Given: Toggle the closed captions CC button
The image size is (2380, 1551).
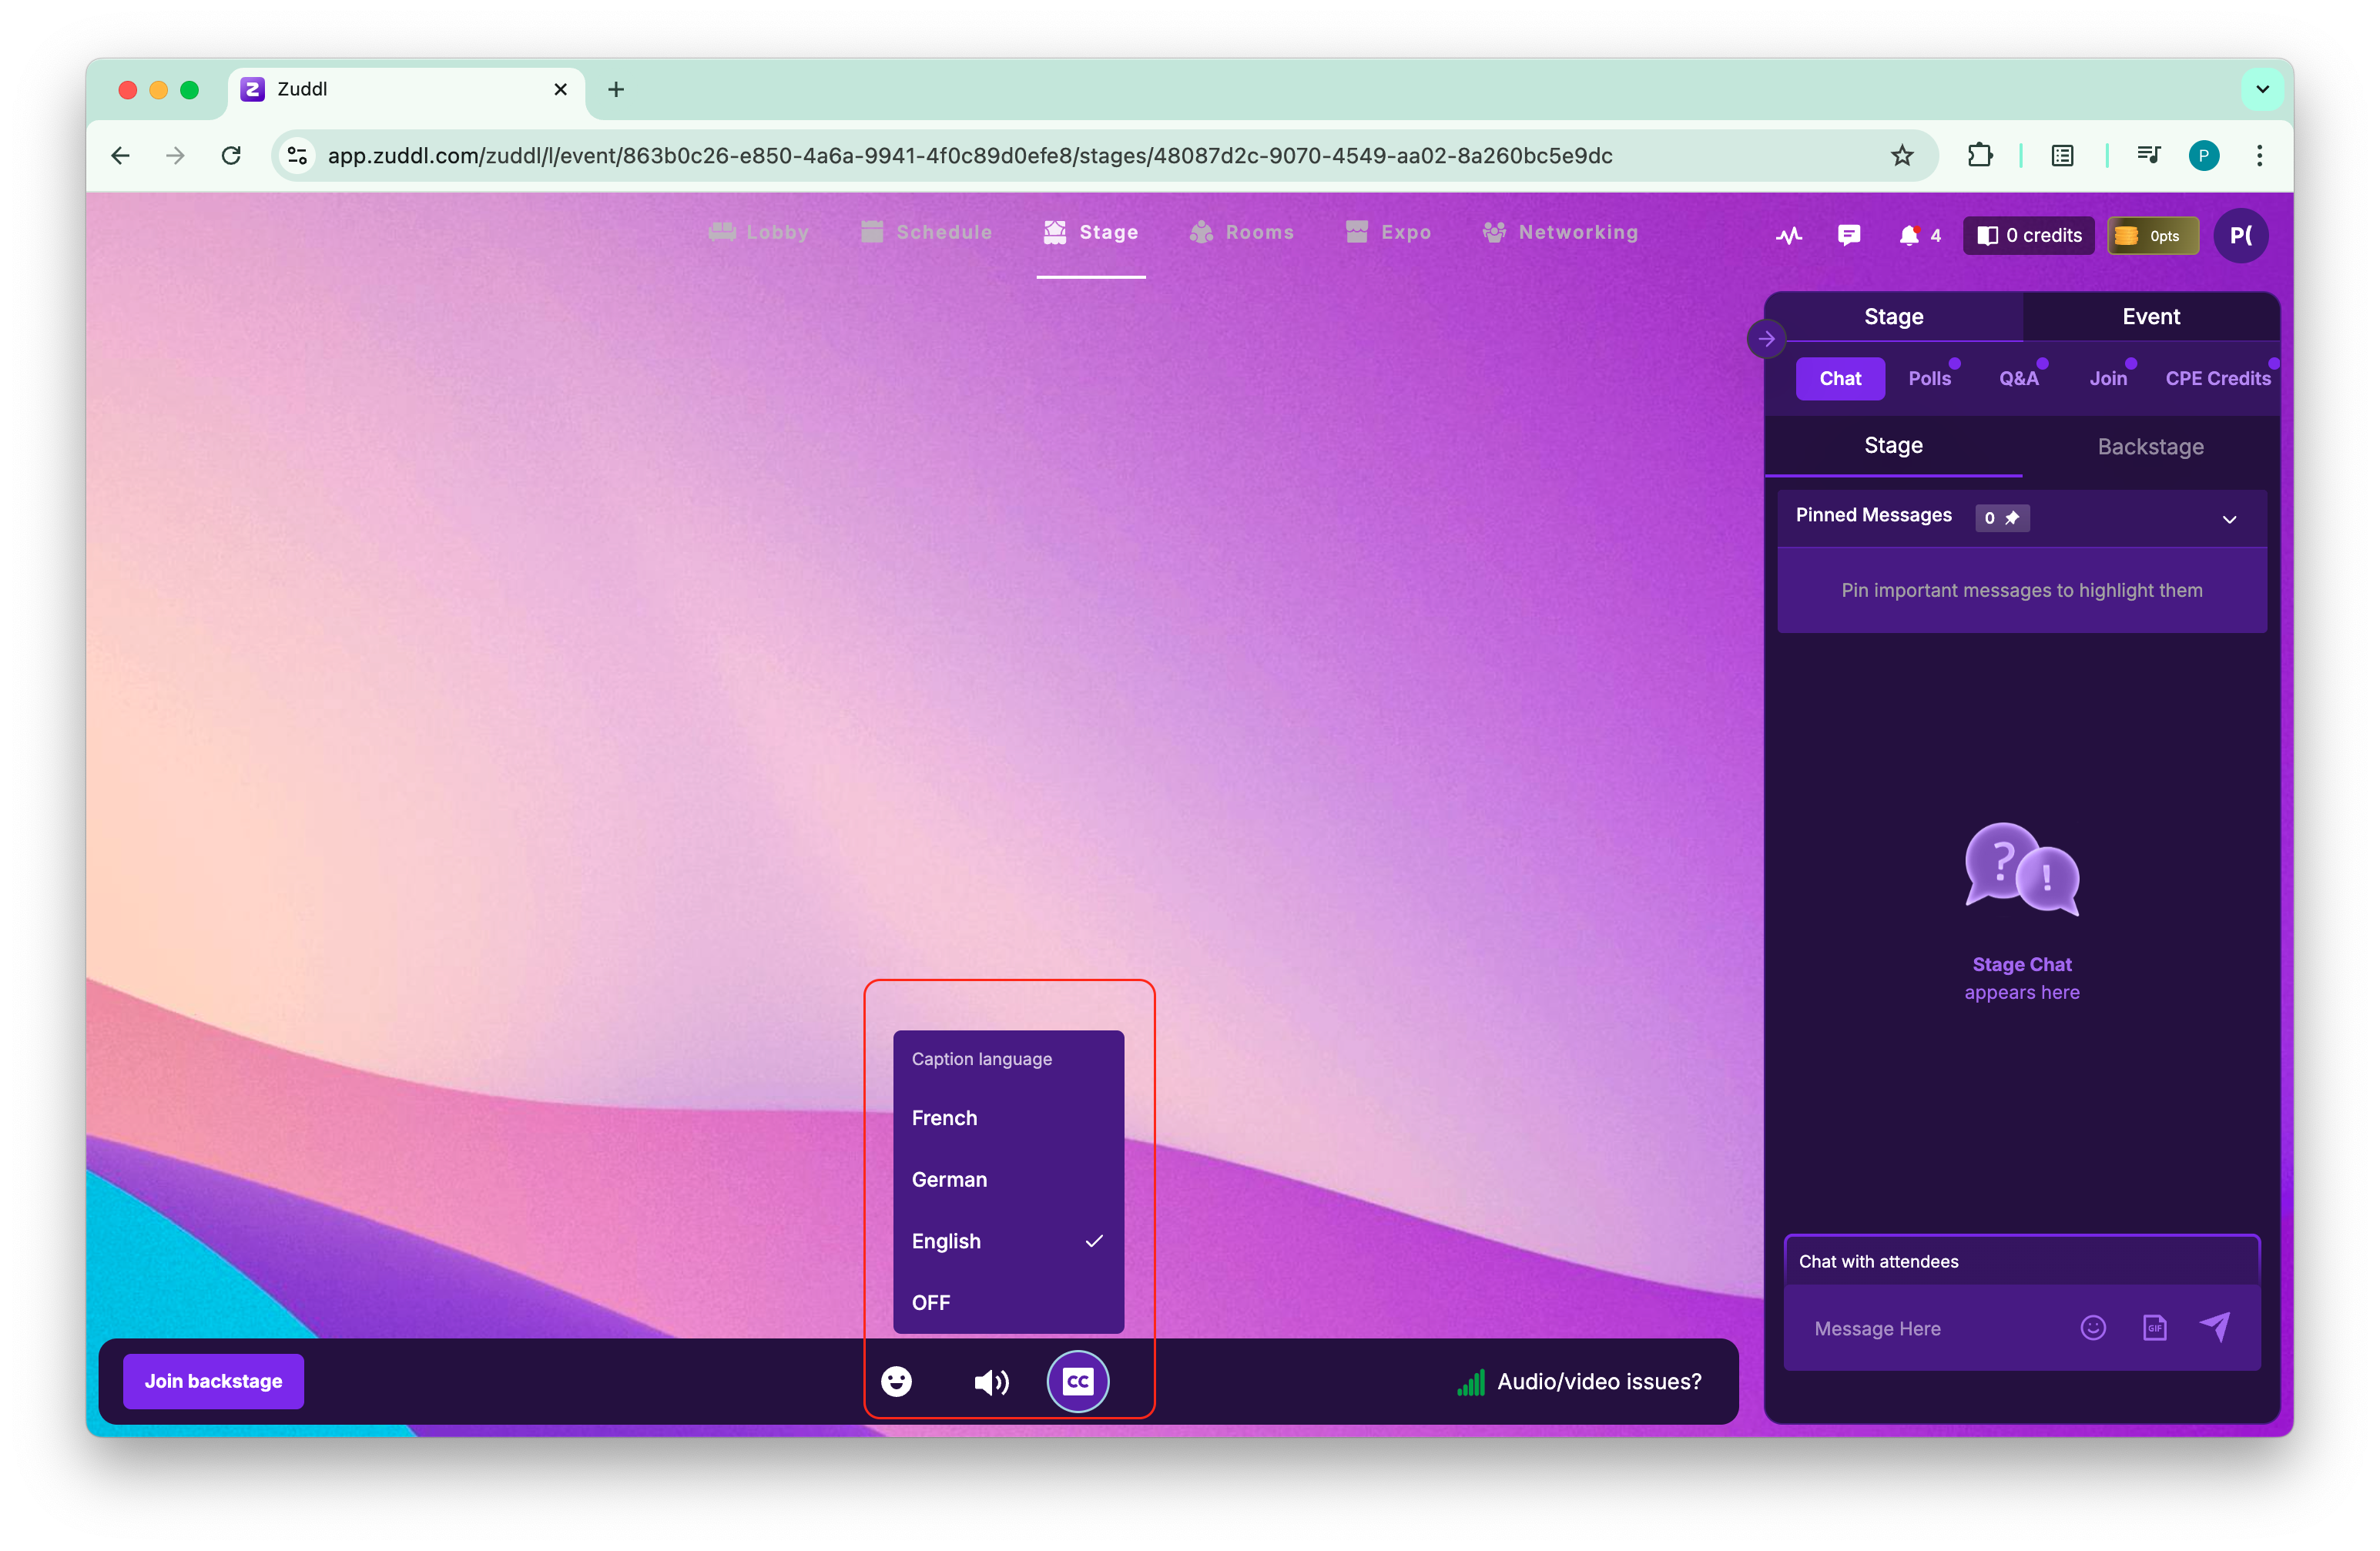Looking at the screenshot, I should 1077,1381.
